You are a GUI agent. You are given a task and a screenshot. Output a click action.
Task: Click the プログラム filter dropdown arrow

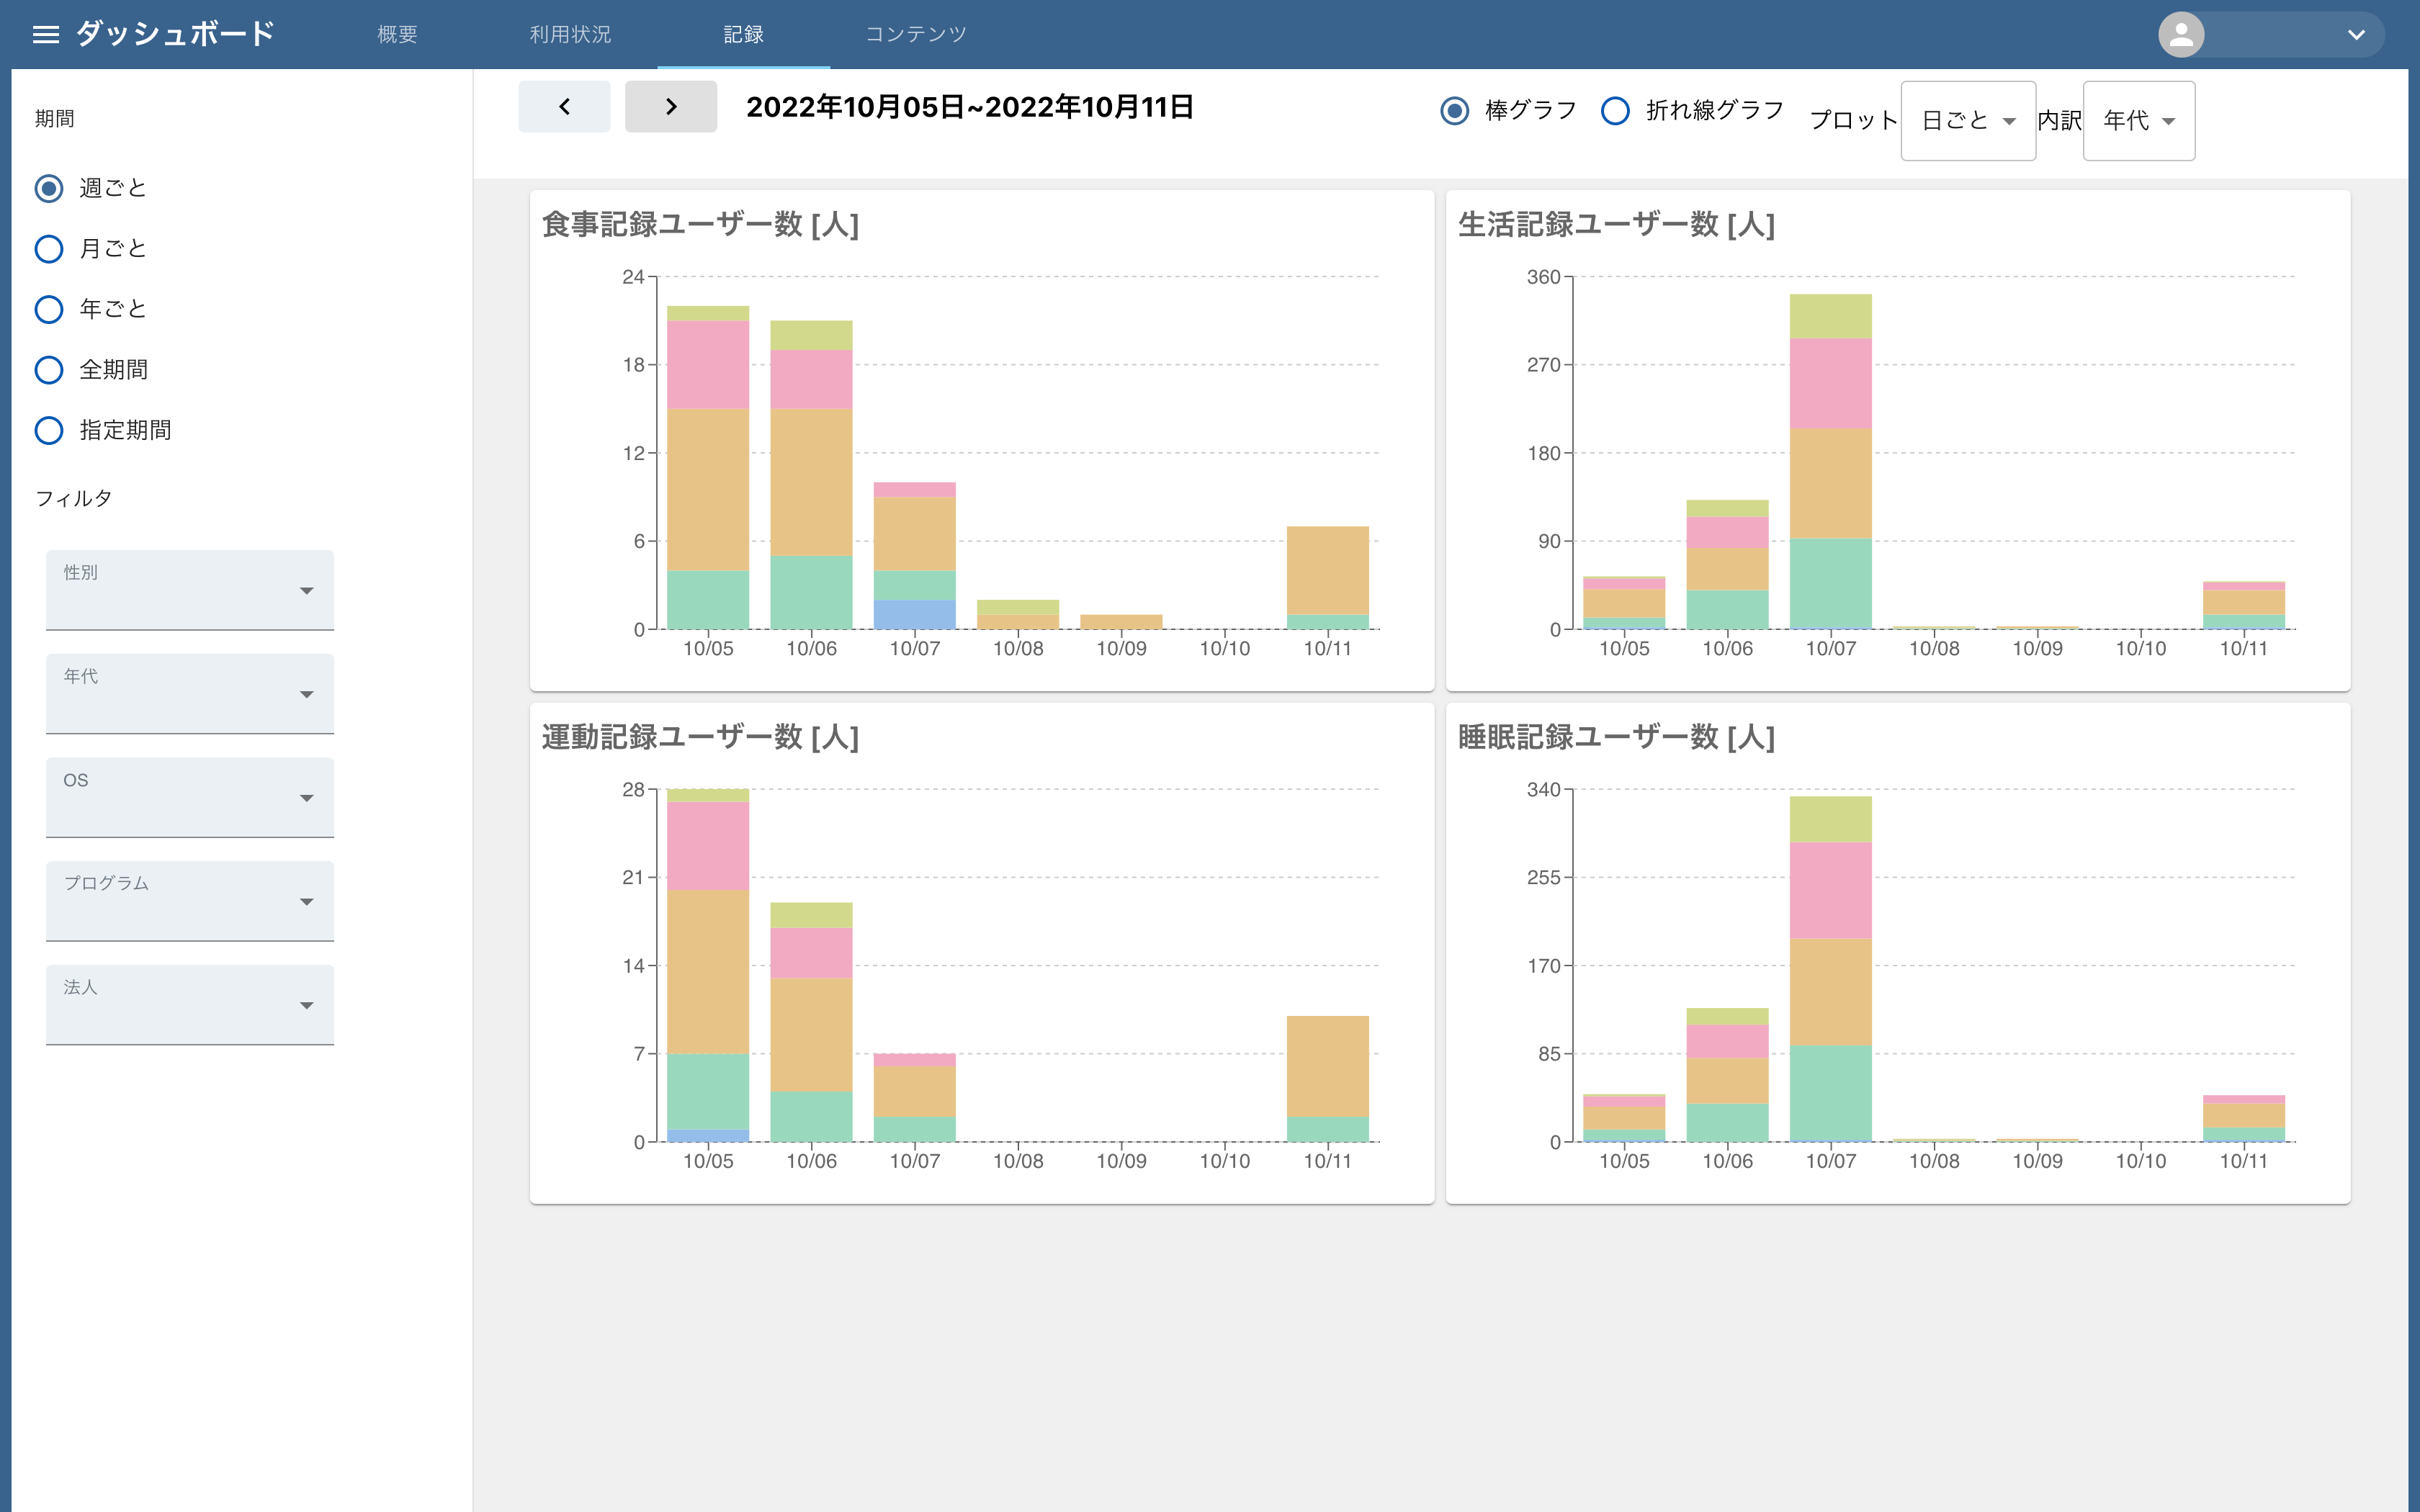point(306,902)
